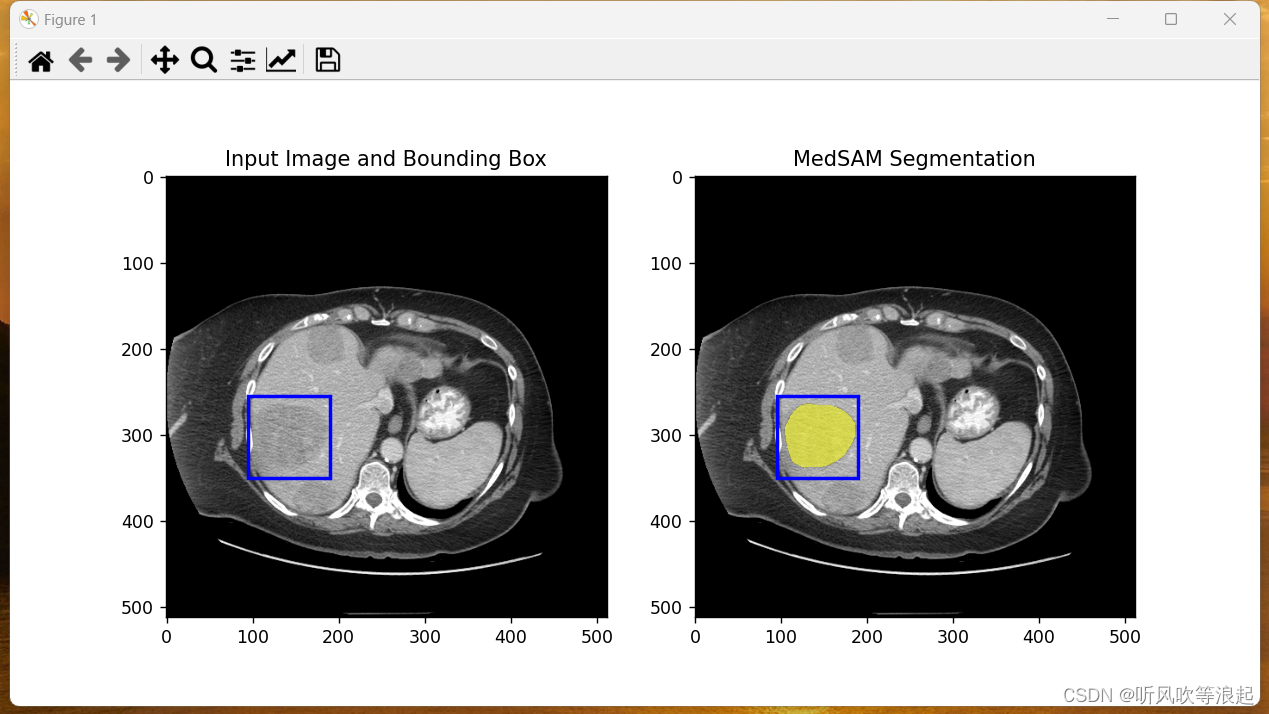The image size is (1269, 714).
Task: Open Configure subplots sliders icon
Action: (243, 61)
